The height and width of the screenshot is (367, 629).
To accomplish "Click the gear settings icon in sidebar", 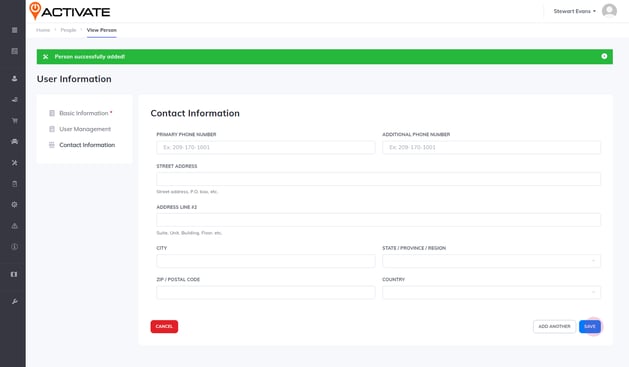I will pyautogui.click(x=14, y=205).
